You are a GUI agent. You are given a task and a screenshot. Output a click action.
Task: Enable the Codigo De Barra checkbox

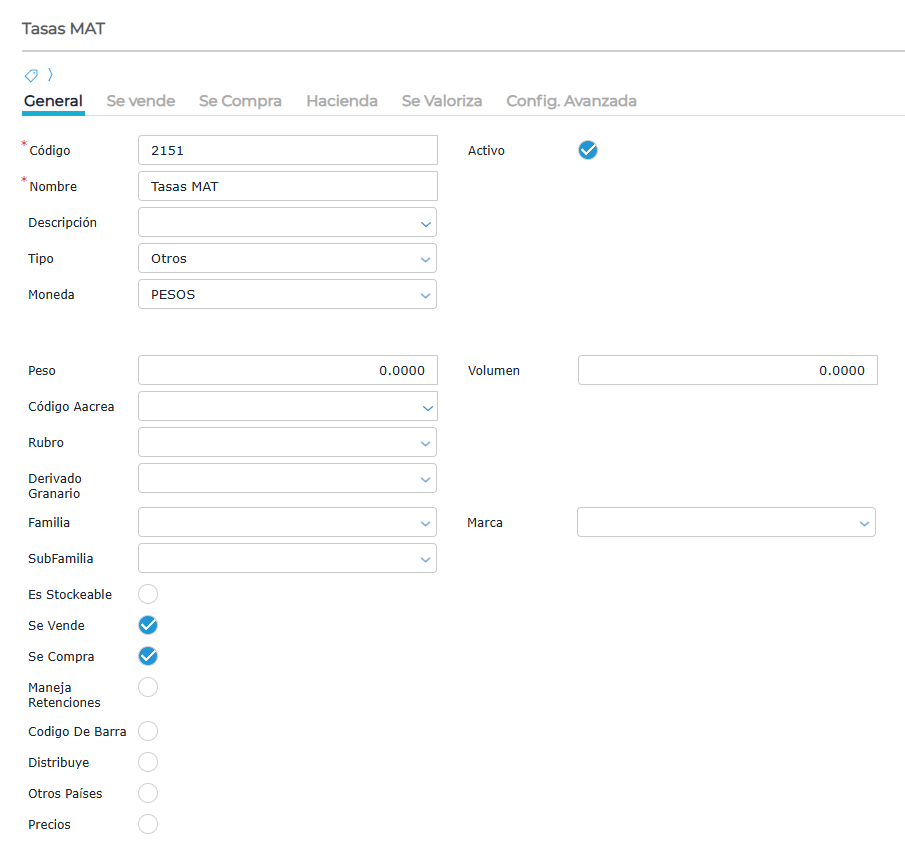tap(148, 731)
